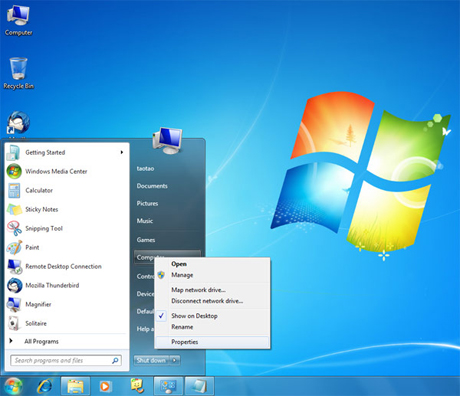Viewport: 460px width, 396px height.
Task: Expand the Getting Started submenu arrow
Action: (x=122, y=152)
